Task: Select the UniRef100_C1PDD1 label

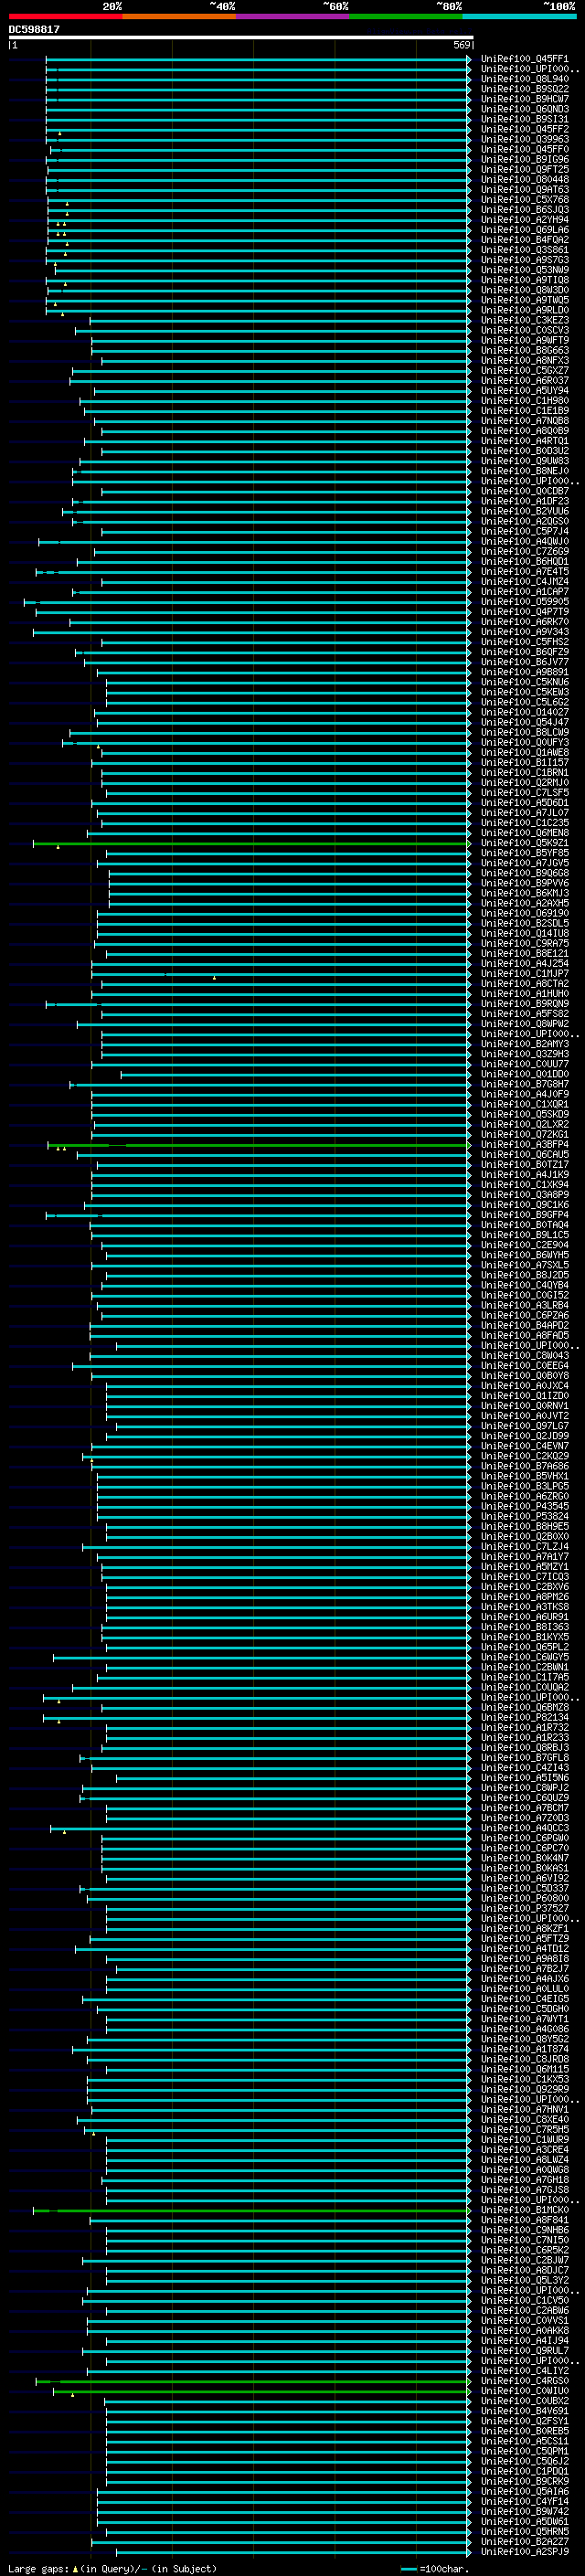Action: click(x=524, y=2472)
